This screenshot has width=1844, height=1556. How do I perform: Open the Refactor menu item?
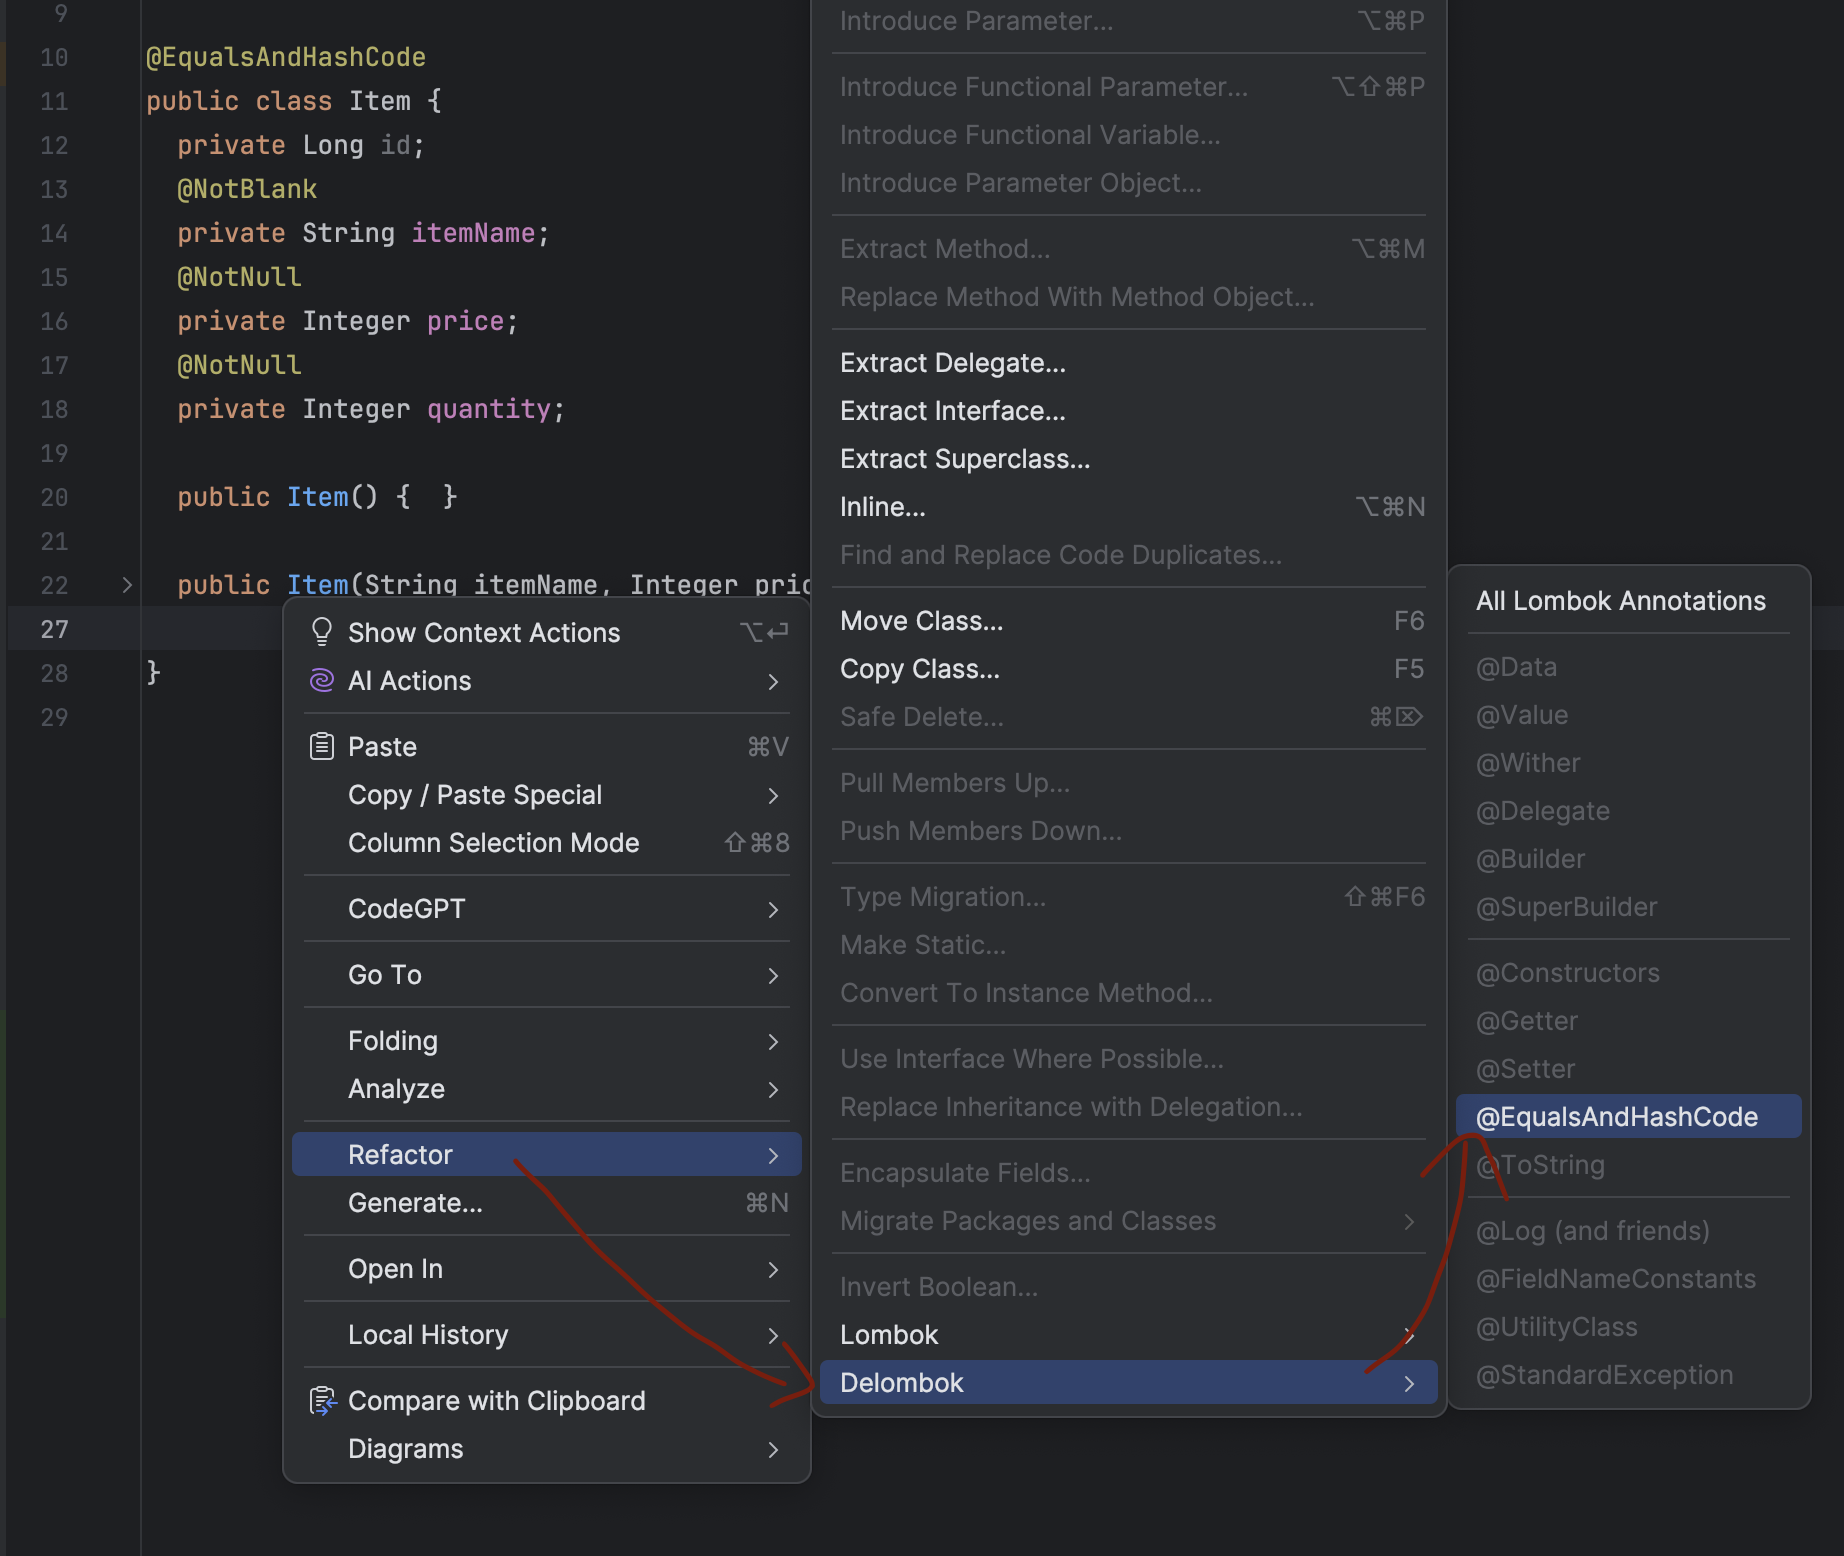pyautogui.click(x=546, y=1155)
